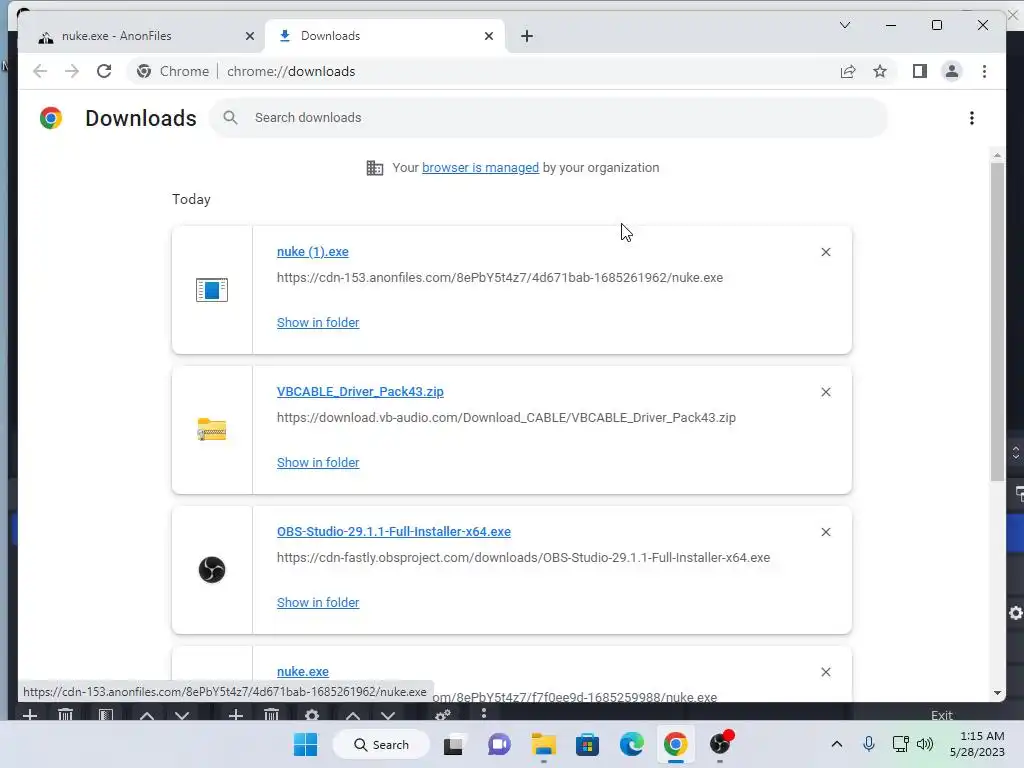Click the Search downloads field
The height and width of the screenshot is (768, 1024).
(549, 118)
